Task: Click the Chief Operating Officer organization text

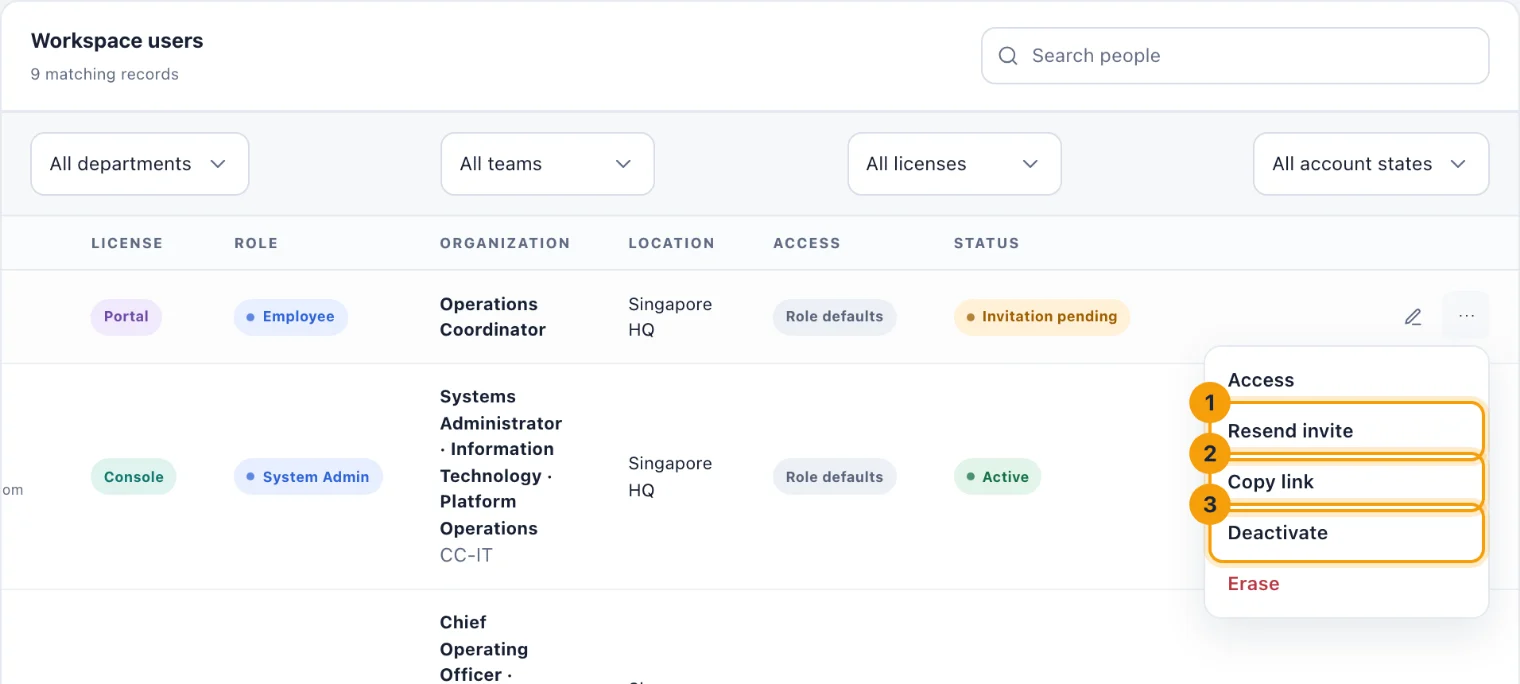Action: [x=484, y=649]
